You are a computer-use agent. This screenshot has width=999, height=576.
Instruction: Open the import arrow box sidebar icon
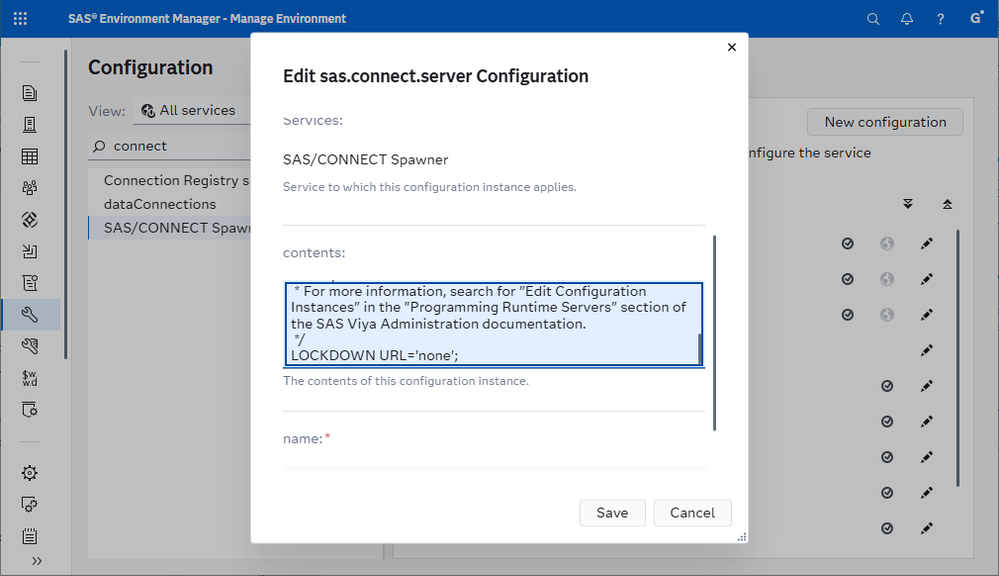(29, 251)
